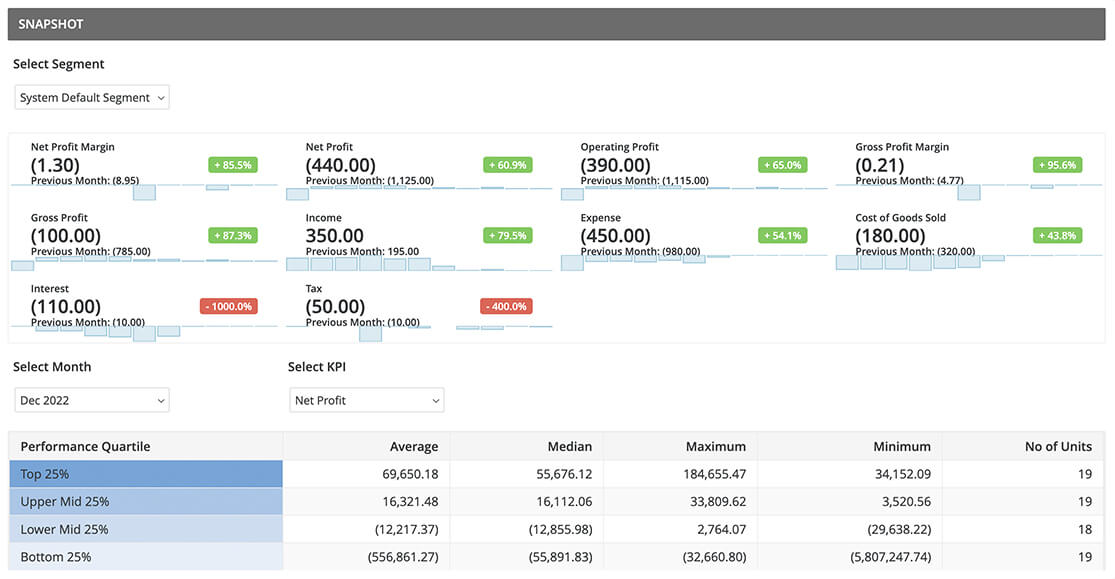
Task: Click the Interest value (110.00)
Action: [x=65, y=307]
